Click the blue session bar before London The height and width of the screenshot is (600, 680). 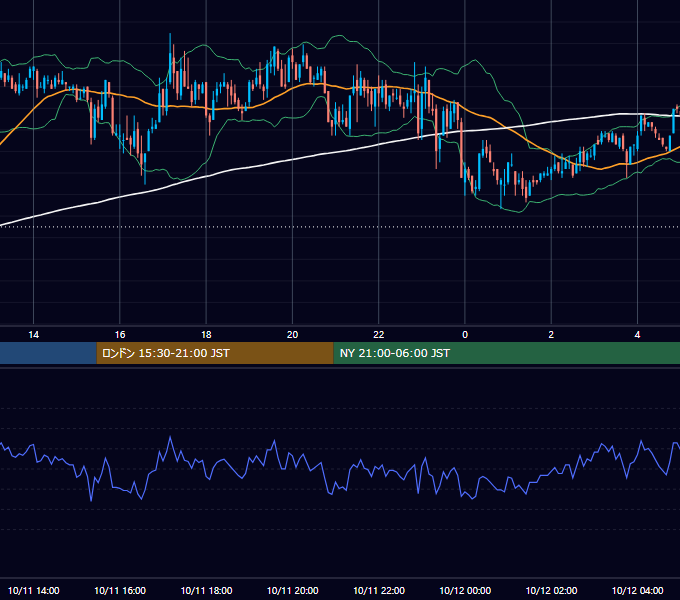pos(48,353)
